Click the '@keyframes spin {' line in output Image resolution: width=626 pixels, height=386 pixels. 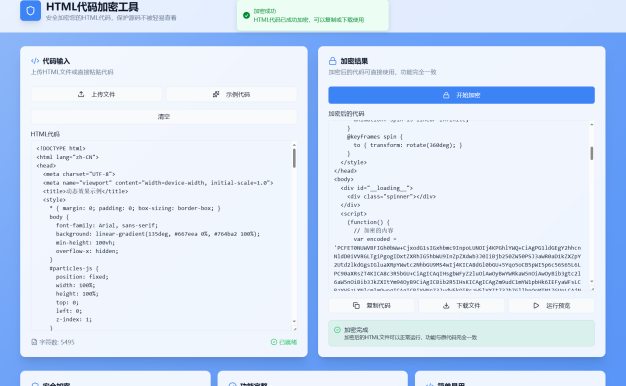tap(375, 137)
